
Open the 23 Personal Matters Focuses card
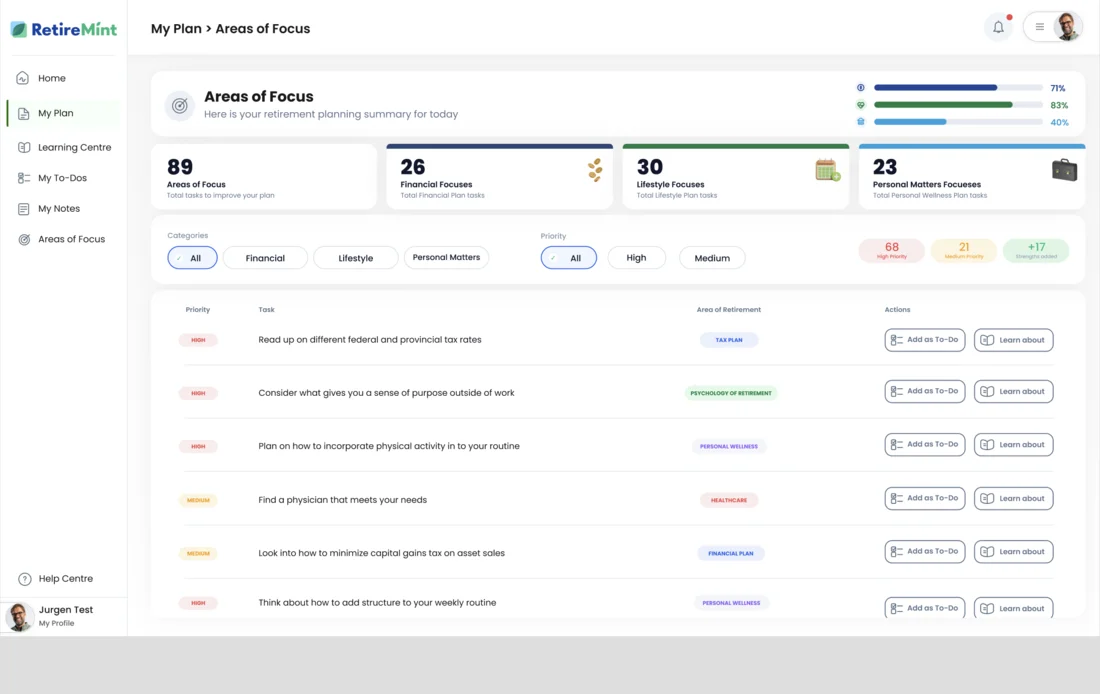(x=972, y=177)
